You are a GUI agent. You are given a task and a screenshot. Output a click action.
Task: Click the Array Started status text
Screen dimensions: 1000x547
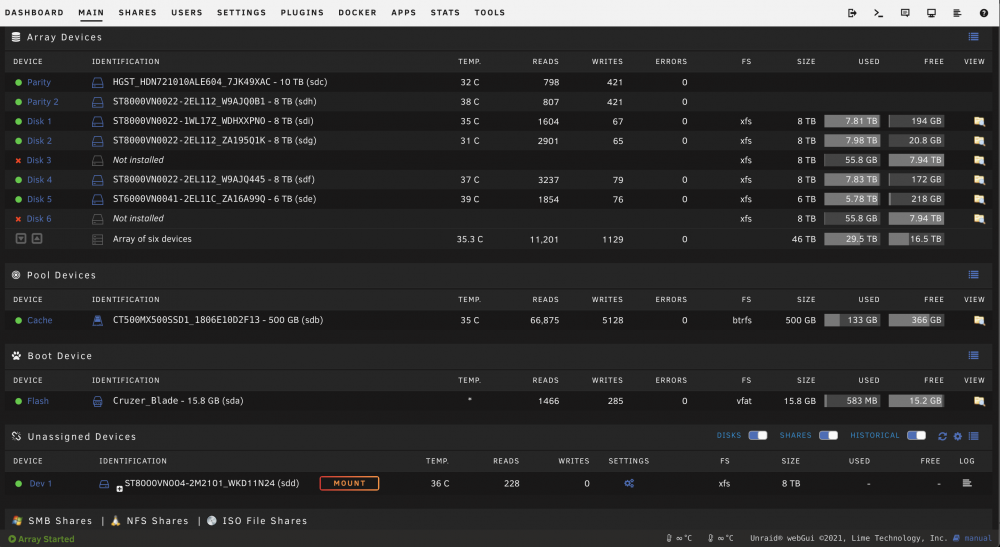pos(46,539)
